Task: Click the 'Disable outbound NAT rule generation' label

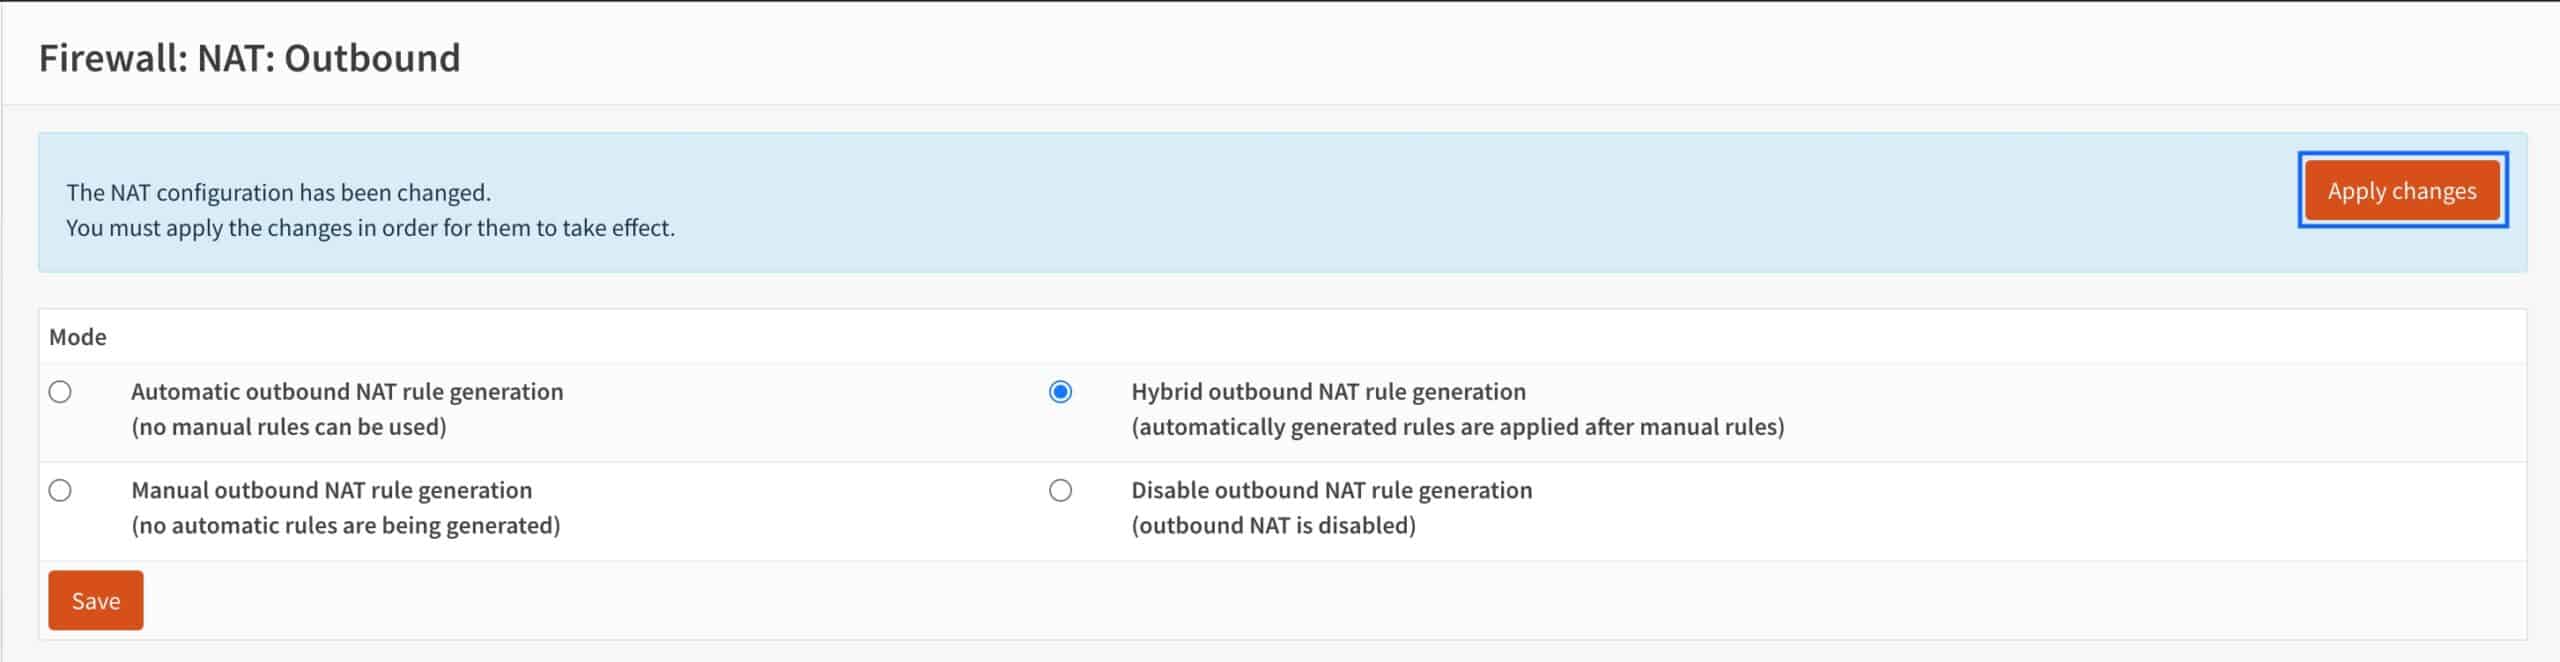Action: (1332, 490)
